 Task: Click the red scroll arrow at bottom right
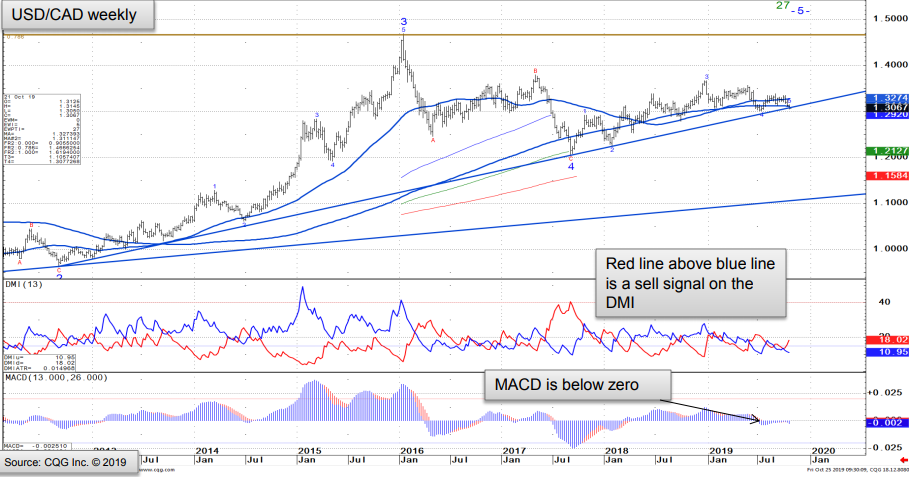tap(904, 459)
